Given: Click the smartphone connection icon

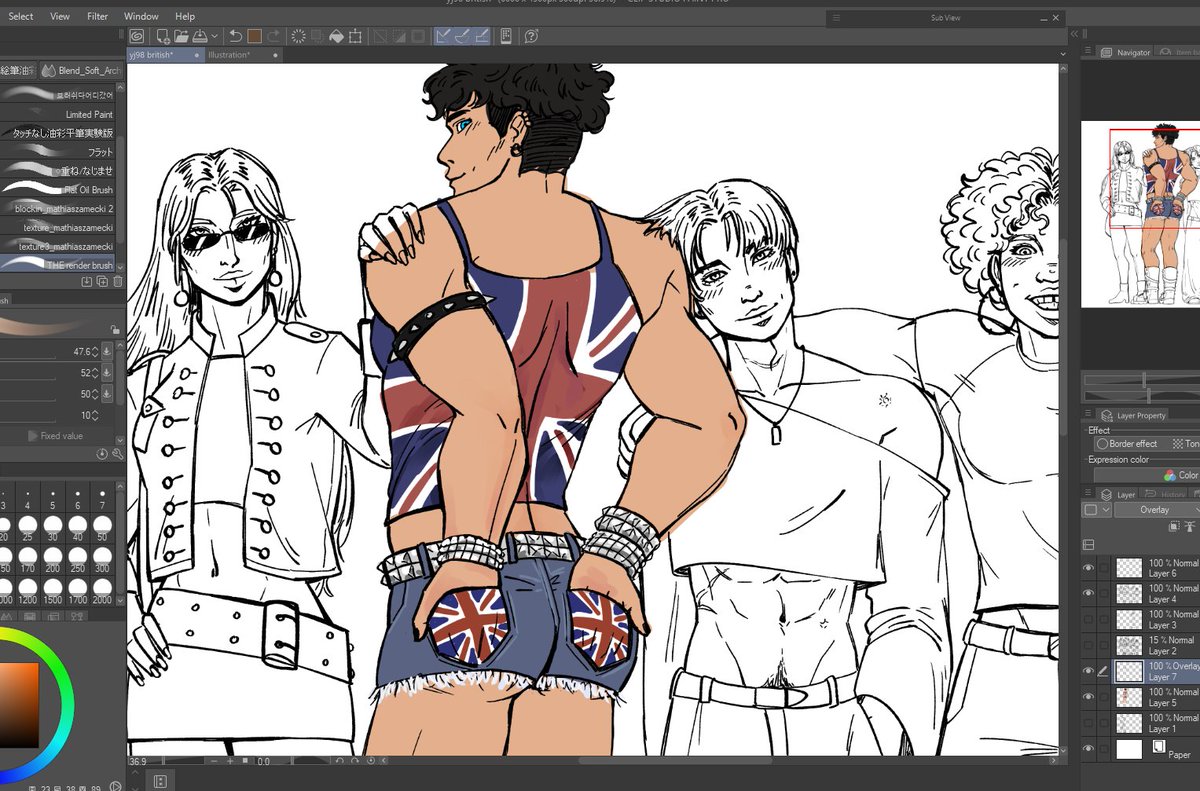Looking at the screenshot, I should pyautogui.click(x=506, y=36).
